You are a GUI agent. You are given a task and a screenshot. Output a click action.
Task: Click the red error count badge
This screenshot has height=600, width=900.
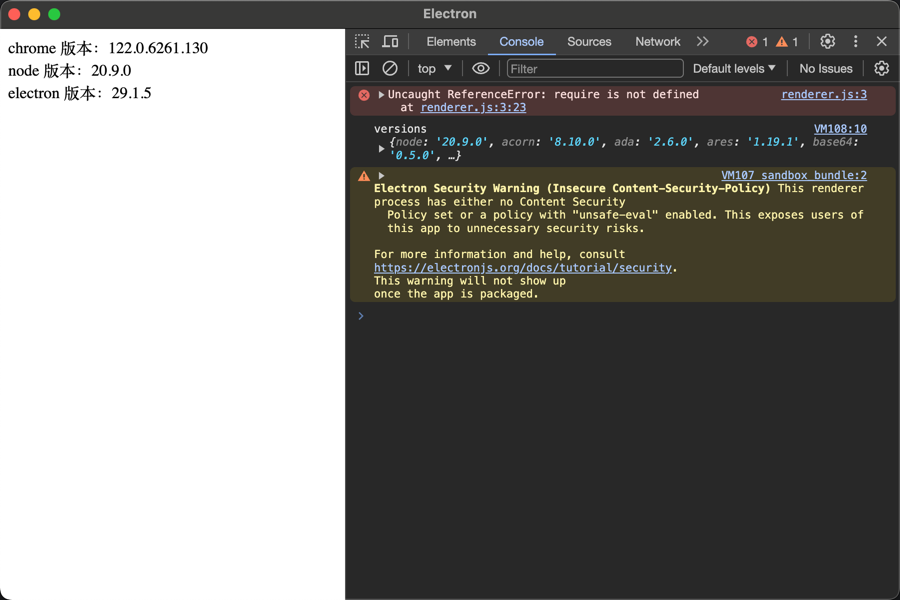tap(757, 42)
